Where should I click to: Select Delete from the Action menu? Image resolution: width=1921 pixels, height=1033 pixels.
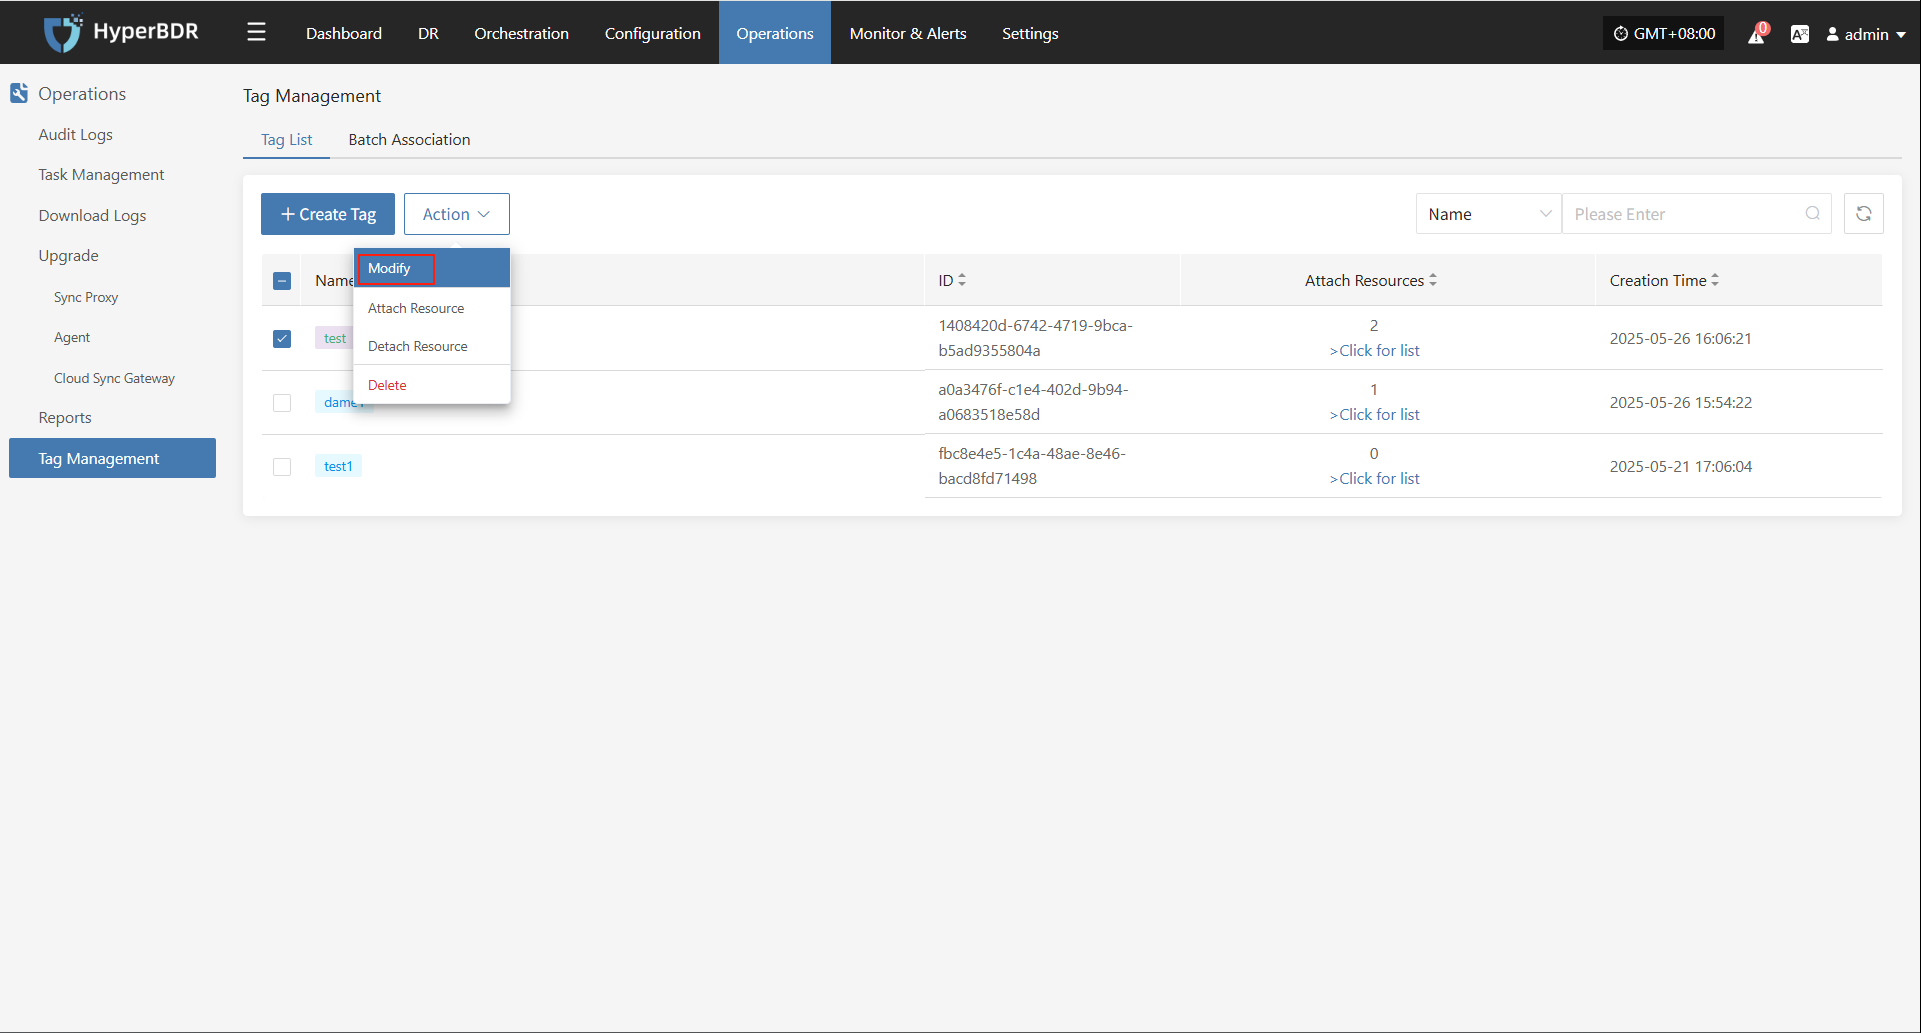(432, 385)
